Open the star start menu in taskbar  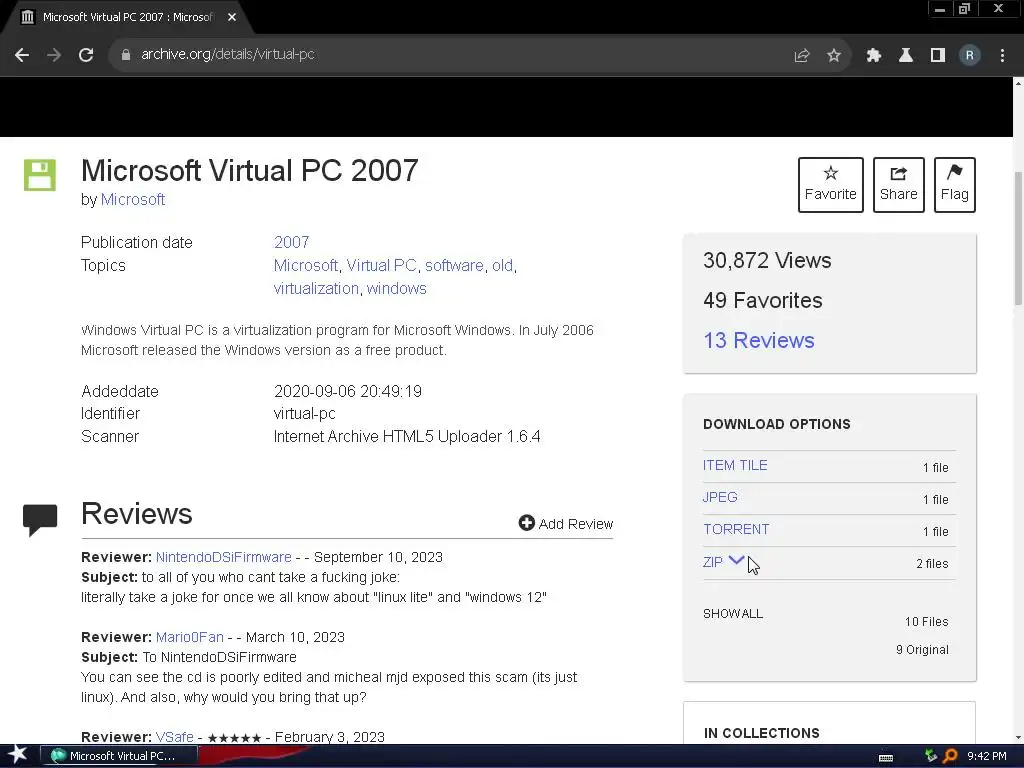coord(18,755)
